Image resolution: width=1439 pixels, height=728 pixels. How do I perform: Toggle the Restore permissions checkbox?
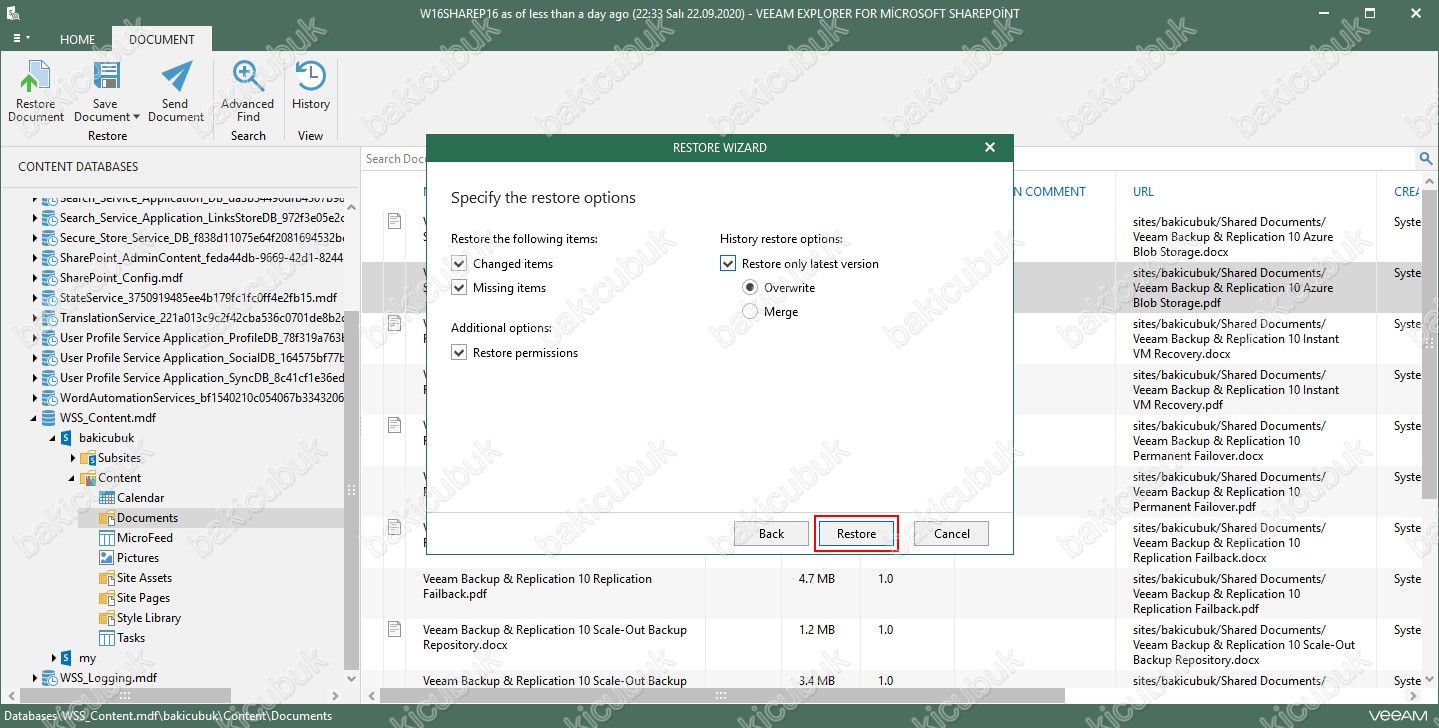459,353
